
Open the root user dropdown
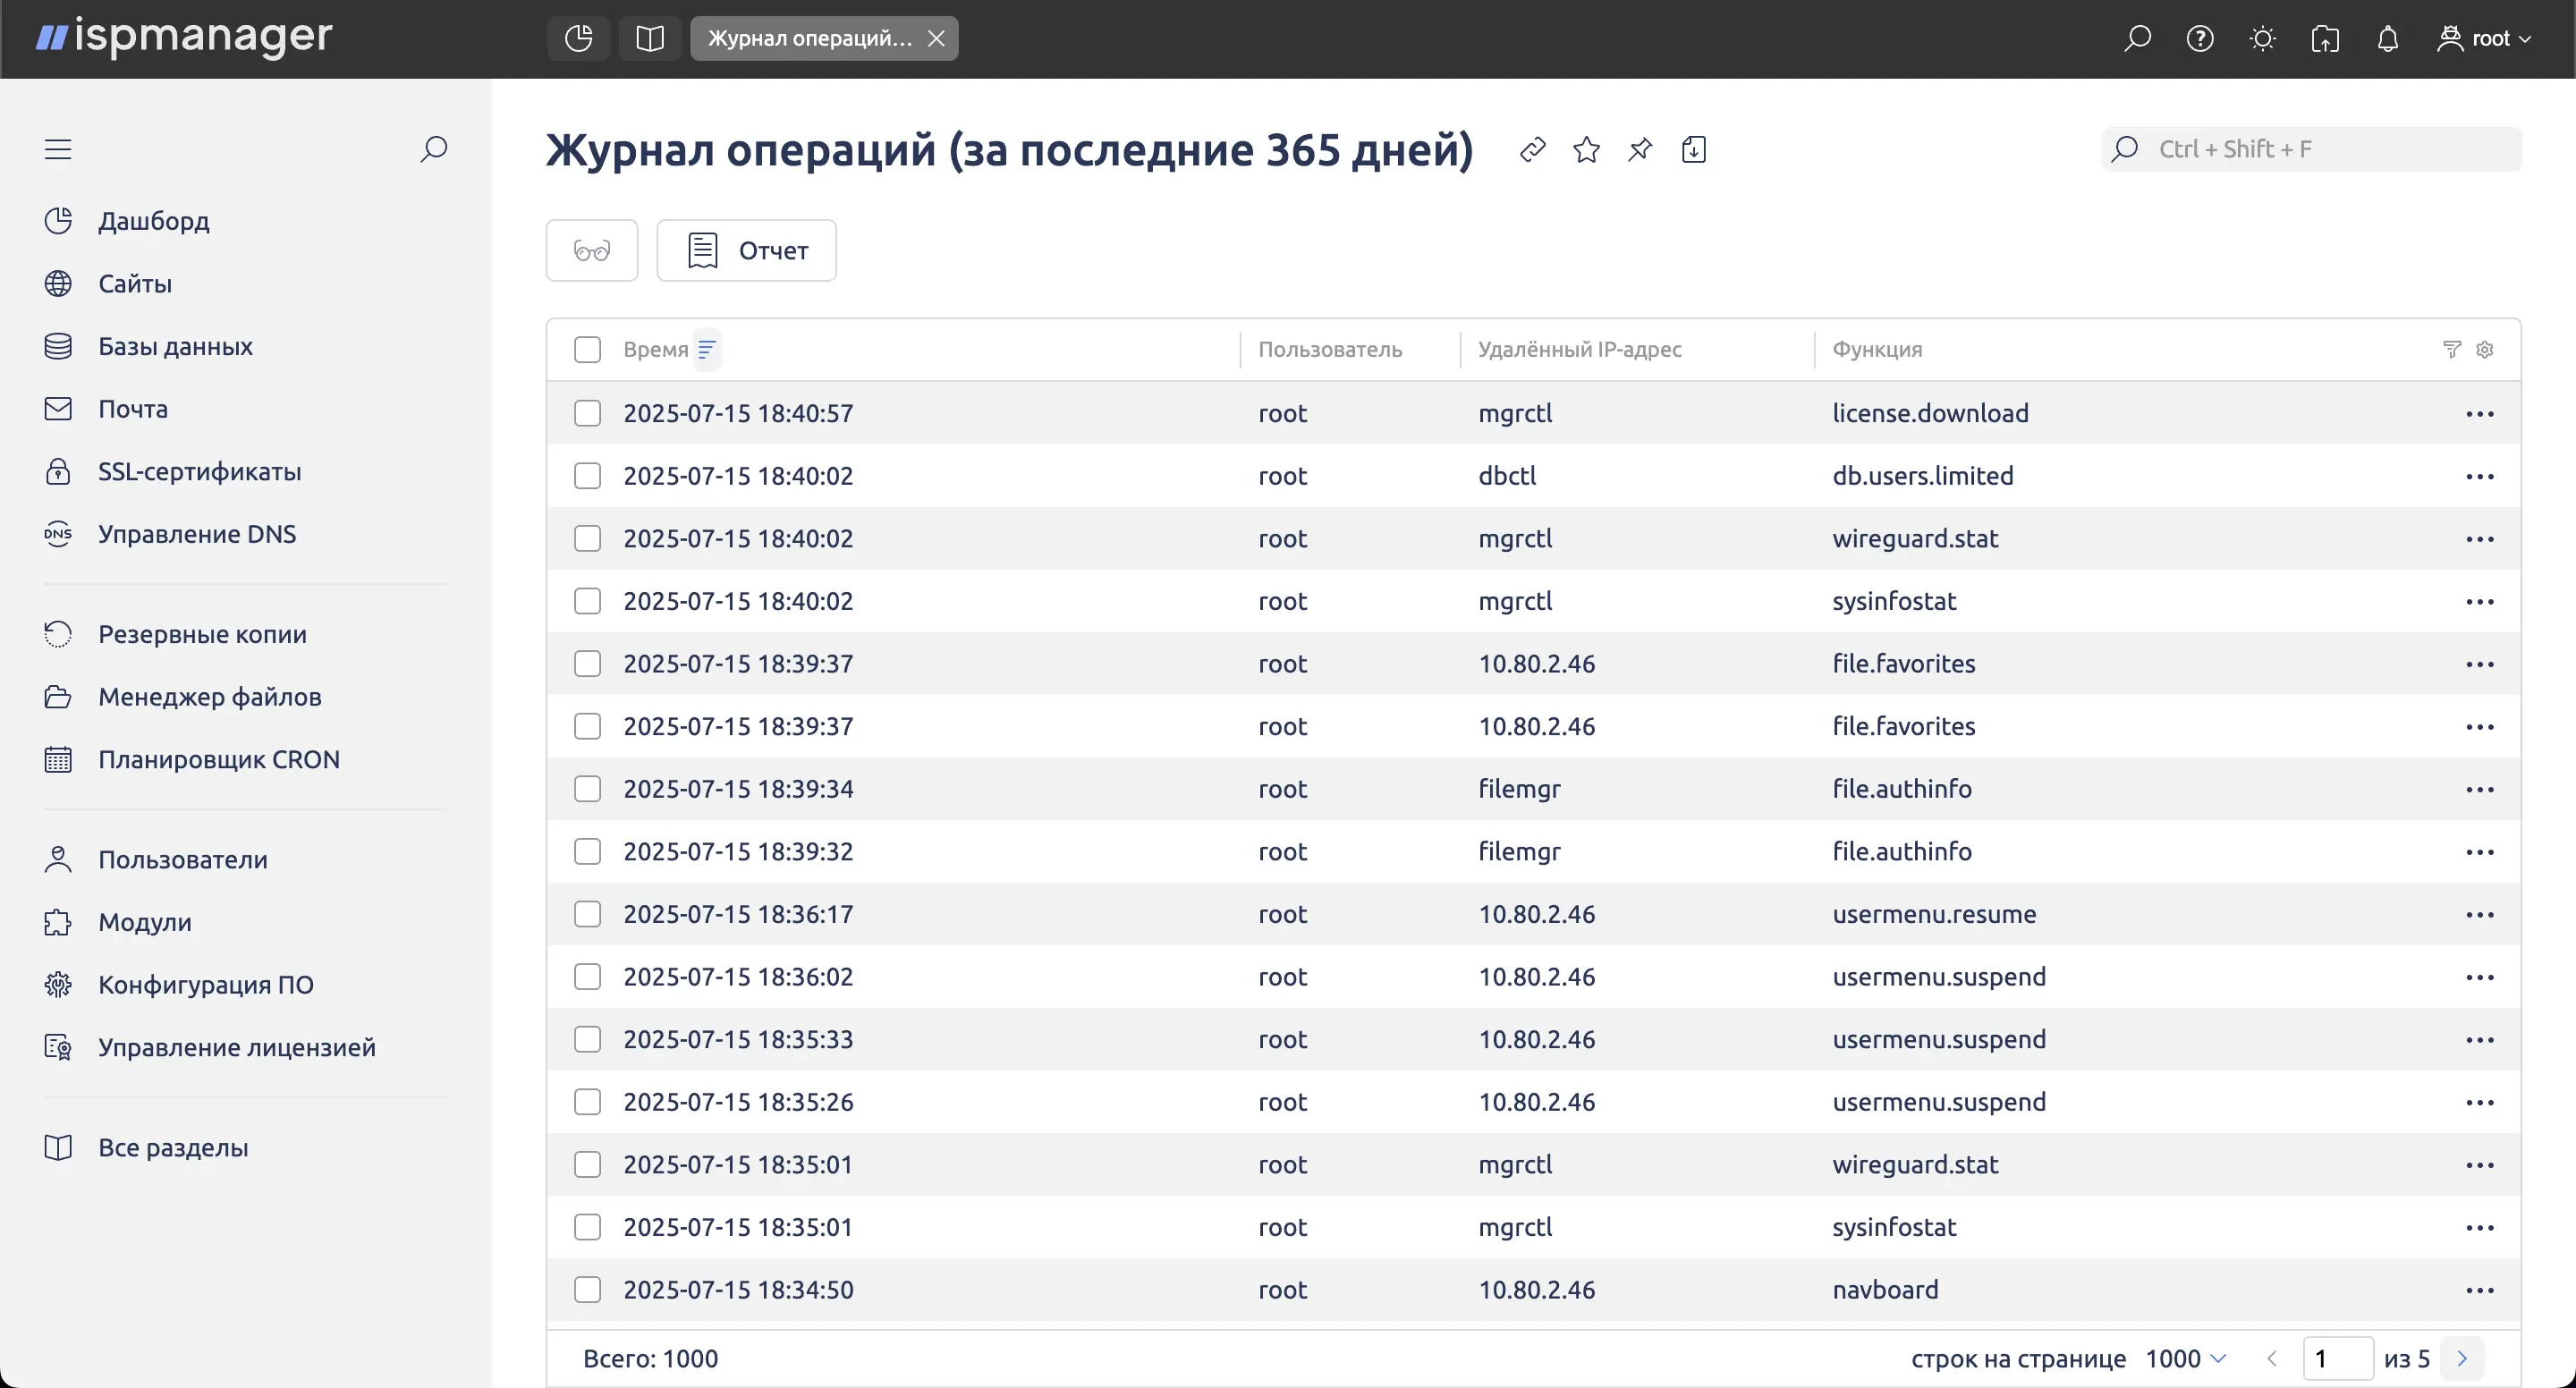(x=2486, y=38)
